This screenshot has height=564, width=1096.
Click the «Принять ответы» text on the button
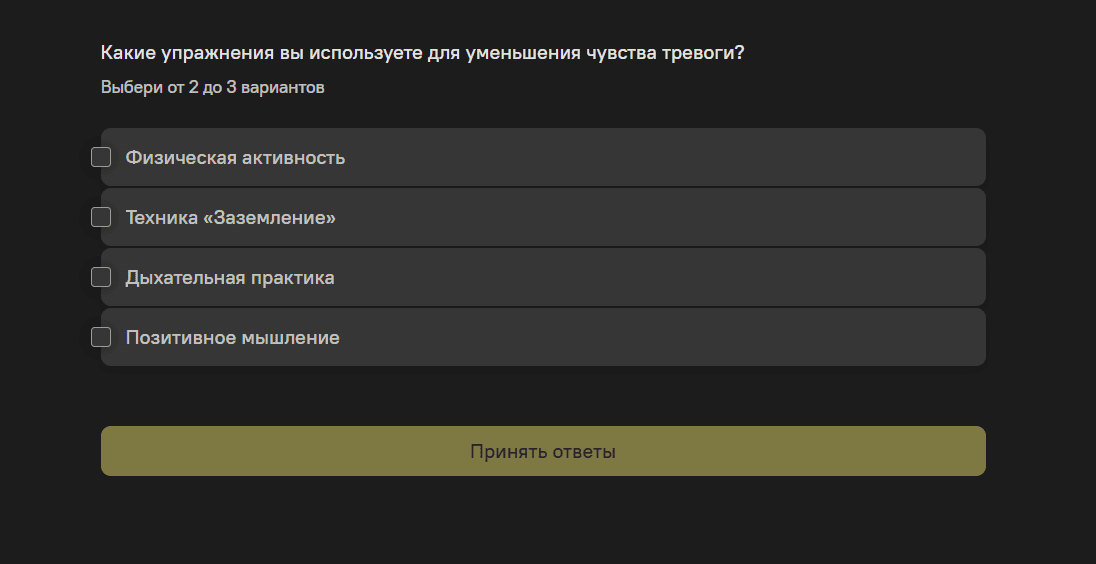(543, 452)
